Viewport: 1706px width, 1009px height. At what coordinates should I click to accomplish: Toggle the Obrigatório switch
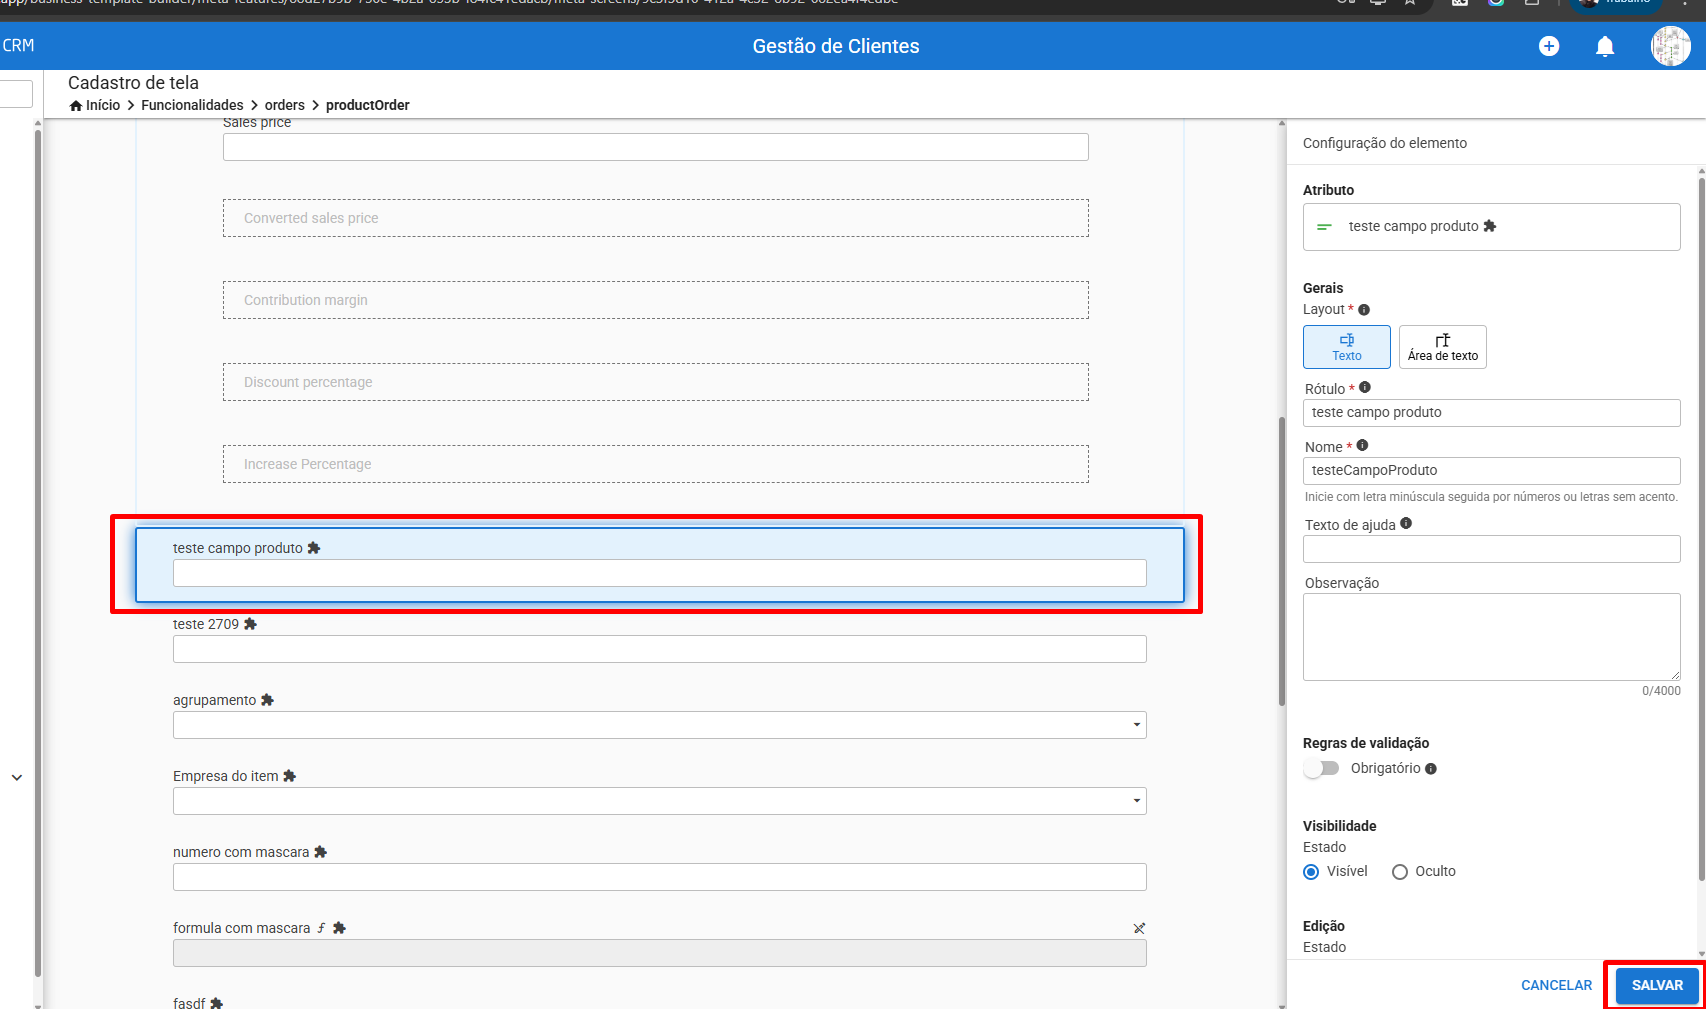coord(1321,769)
